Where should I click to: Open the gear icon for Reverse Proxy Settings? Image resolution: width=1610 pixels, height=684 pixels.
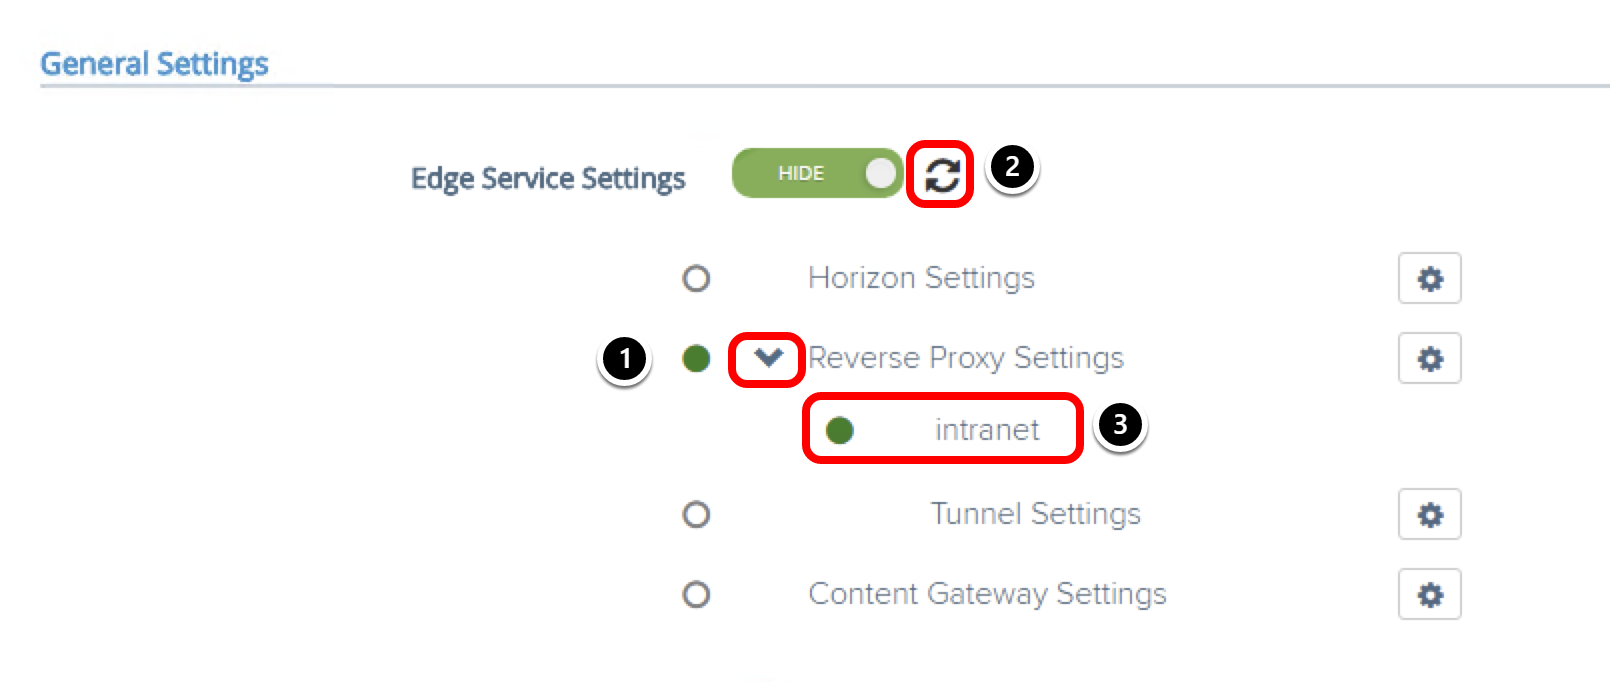(x=1428, y=357)
